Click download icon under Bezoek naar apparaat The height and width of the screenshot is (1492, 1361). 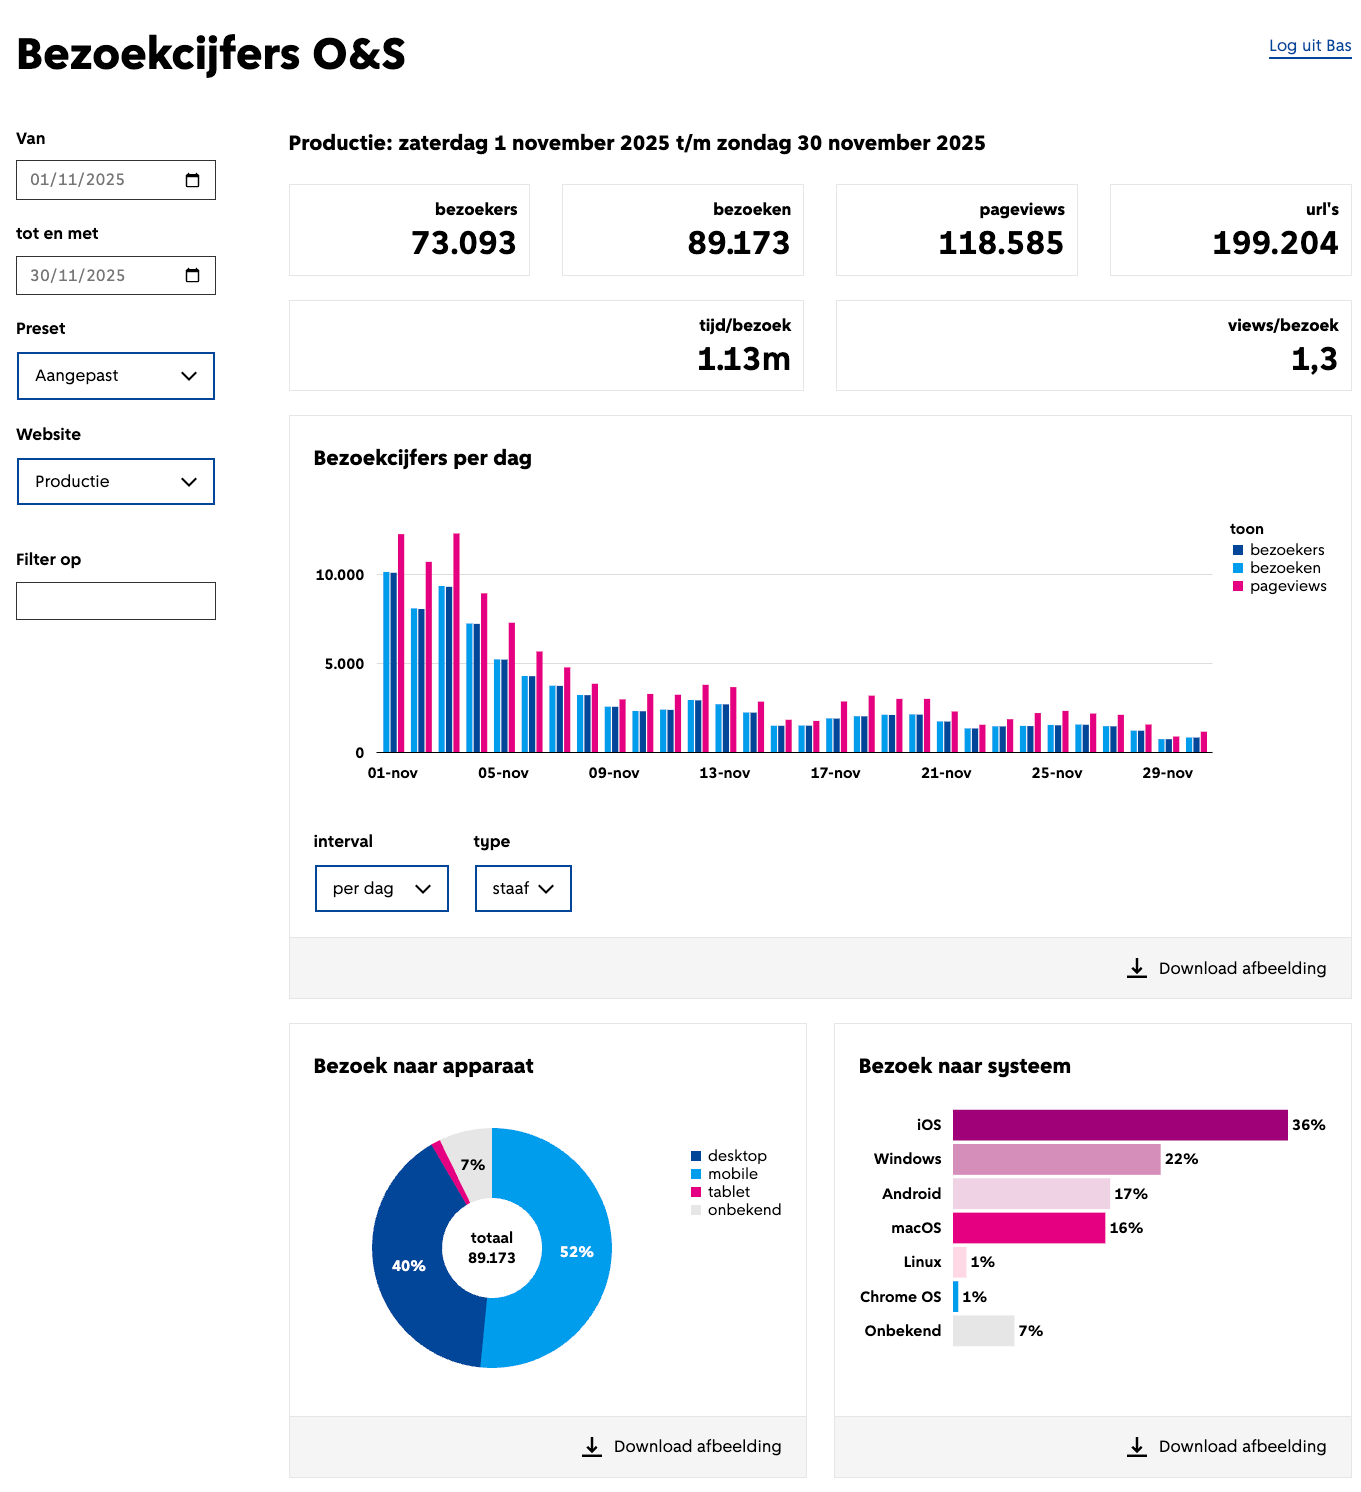(592, 1446)
